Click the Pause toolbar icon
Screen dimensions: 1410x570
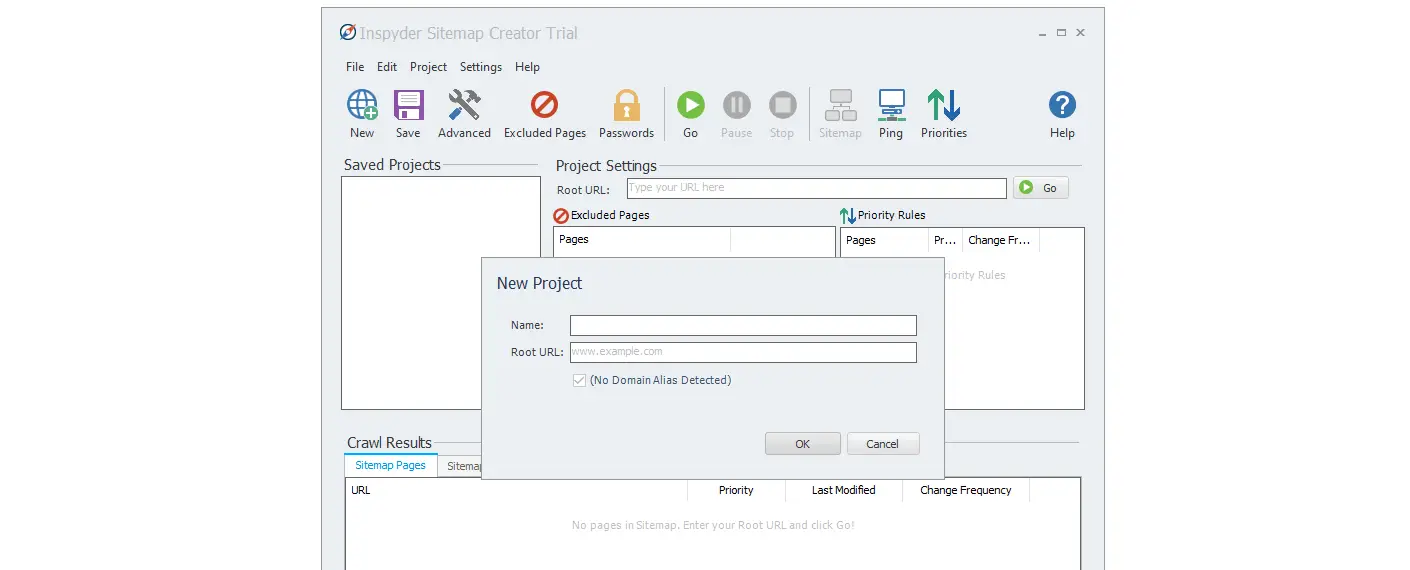(x=736, y=105)
